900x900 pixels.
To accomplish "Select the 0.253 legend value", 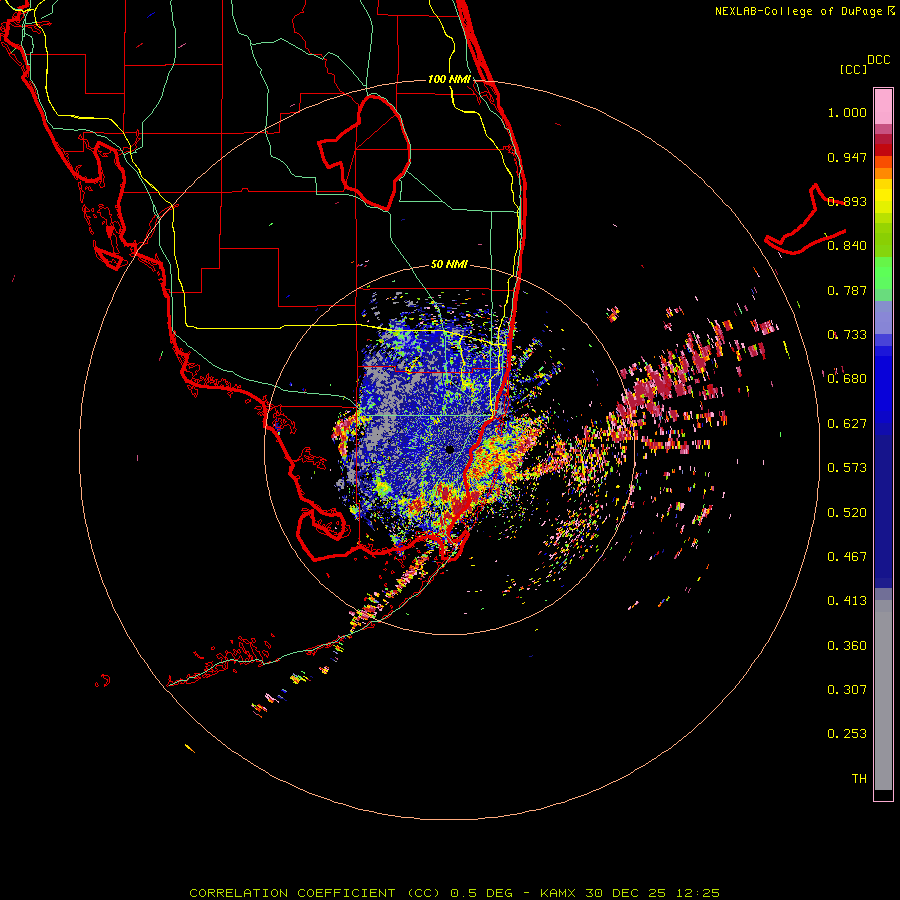I will pos(847,734).
